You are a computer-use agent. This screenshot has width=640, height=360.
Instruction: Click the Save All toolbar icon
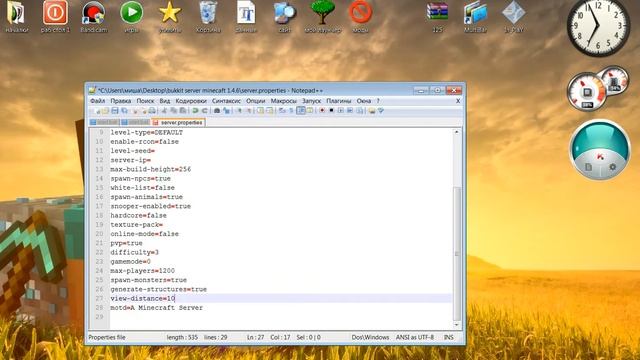[x=124, y=111]
